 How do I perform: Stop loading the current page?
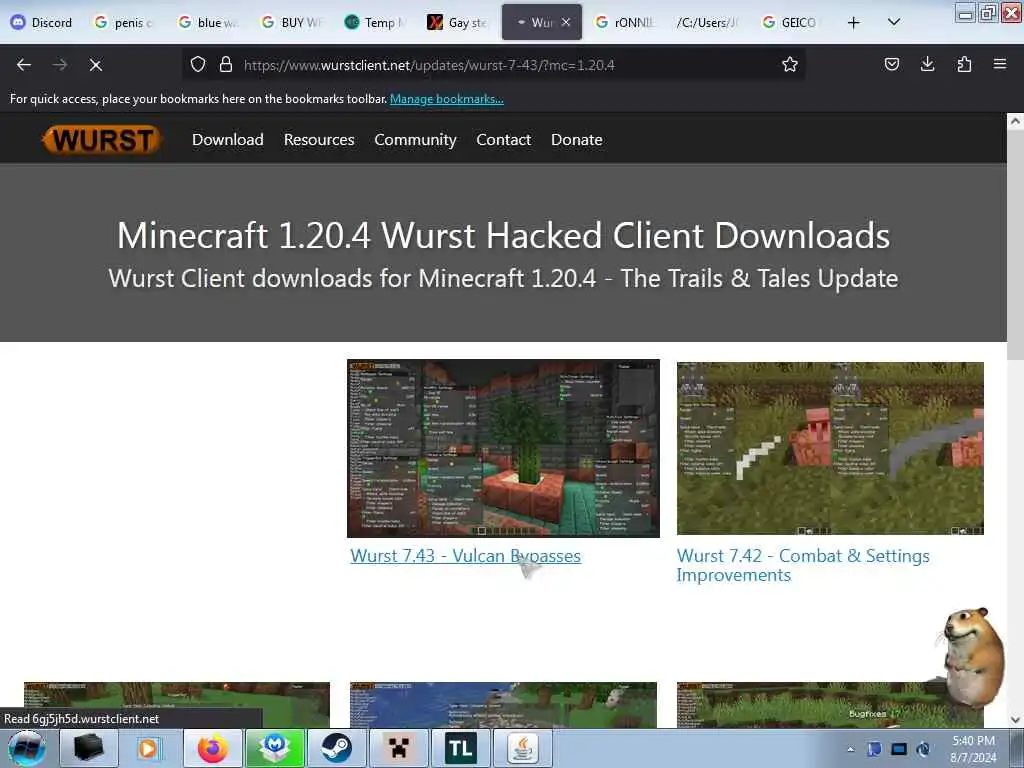pyautogui.click(x=95, y=65)
